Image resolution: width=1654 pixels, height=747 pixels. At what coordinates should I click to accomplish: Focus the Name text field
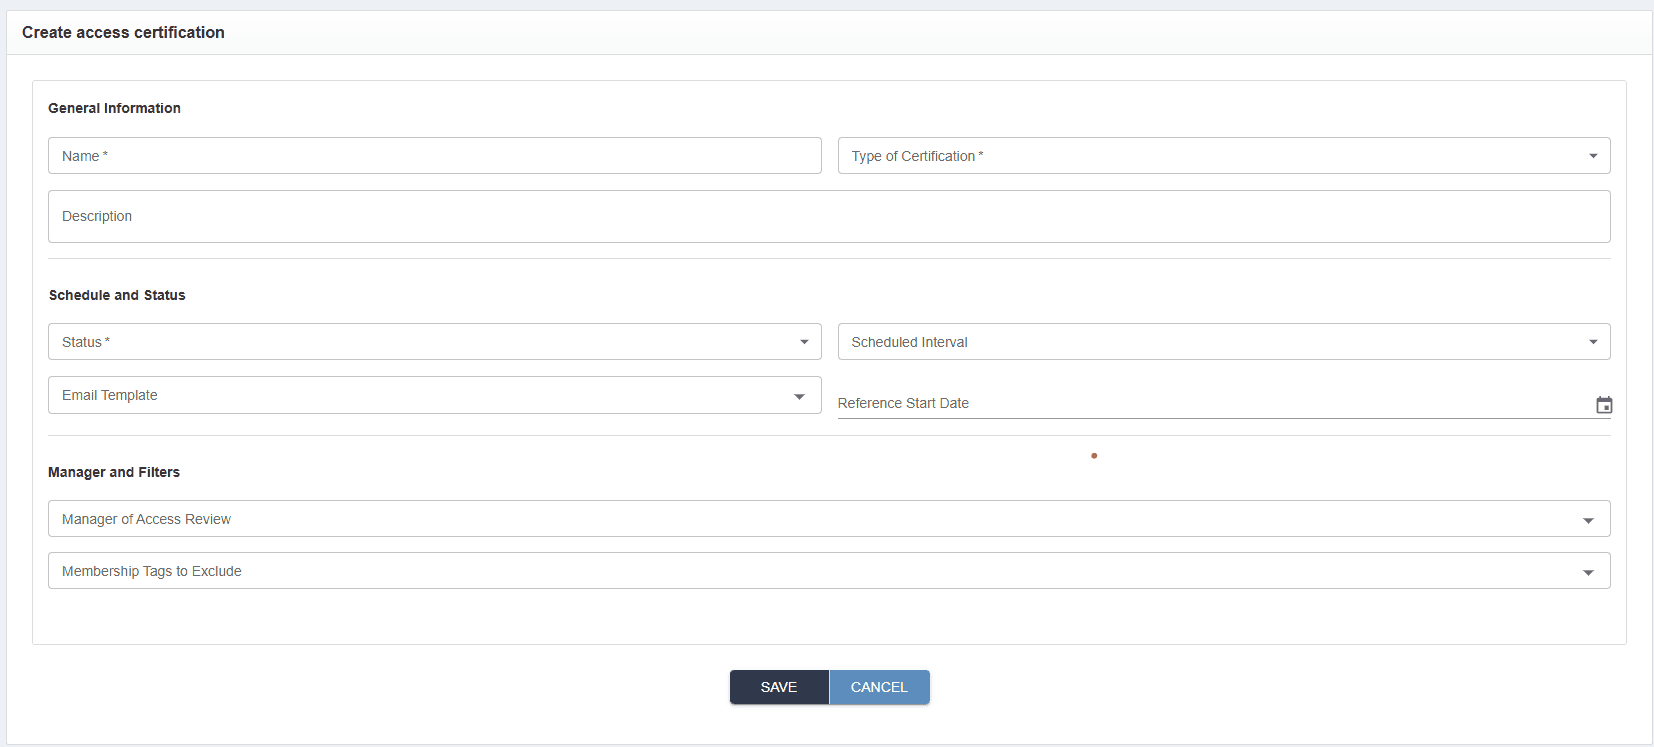[x=434, y=156]
